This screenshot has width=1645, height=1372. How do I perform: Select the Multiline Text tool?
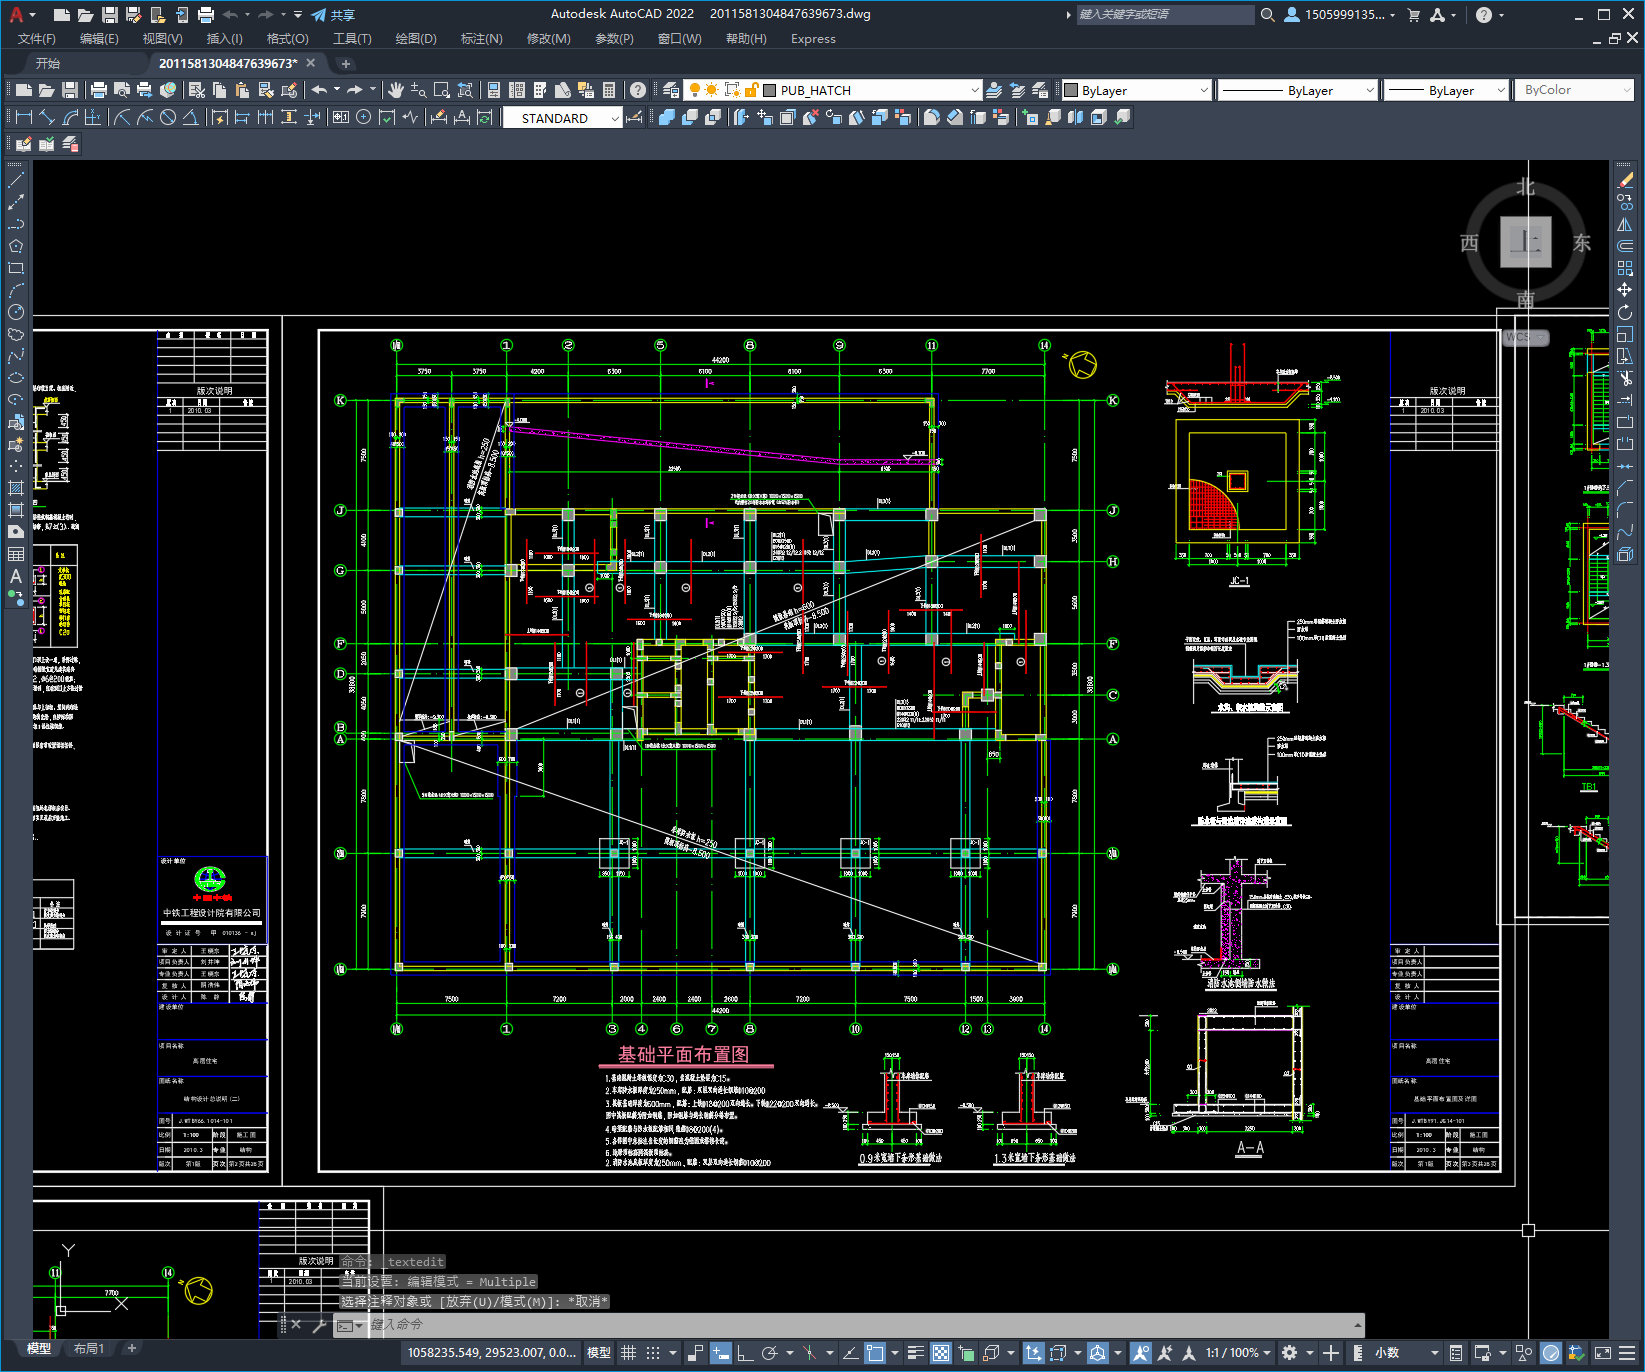click(16, 576)
